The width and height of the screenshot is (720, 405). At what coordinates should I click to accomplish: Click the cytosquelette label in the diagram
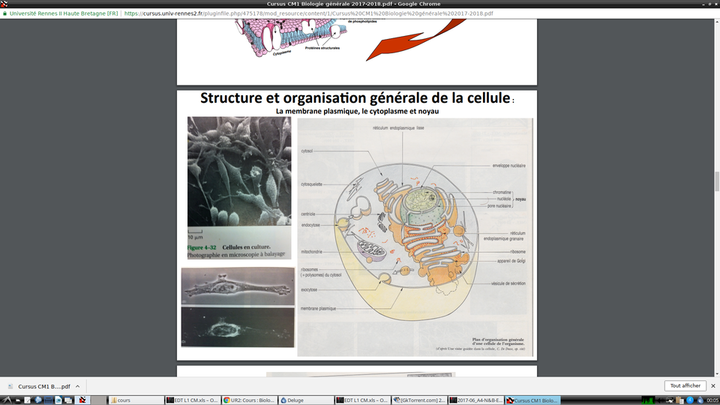point(312,184)
